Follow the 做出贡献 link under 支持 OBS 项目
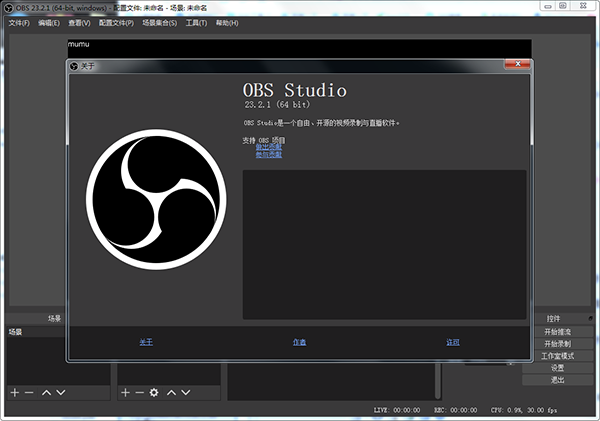Viewport: 600px width, 421px height. [269, 147]
